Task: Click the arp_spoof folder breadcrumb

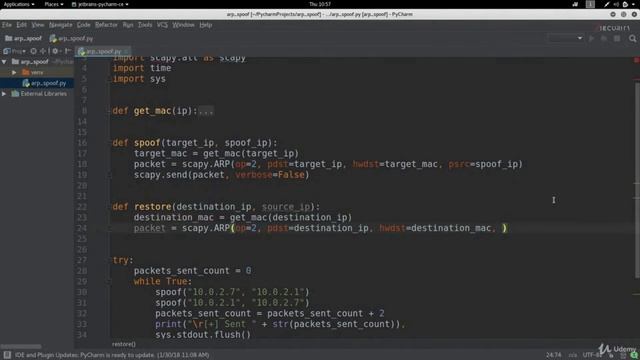Action: [24, 38]
